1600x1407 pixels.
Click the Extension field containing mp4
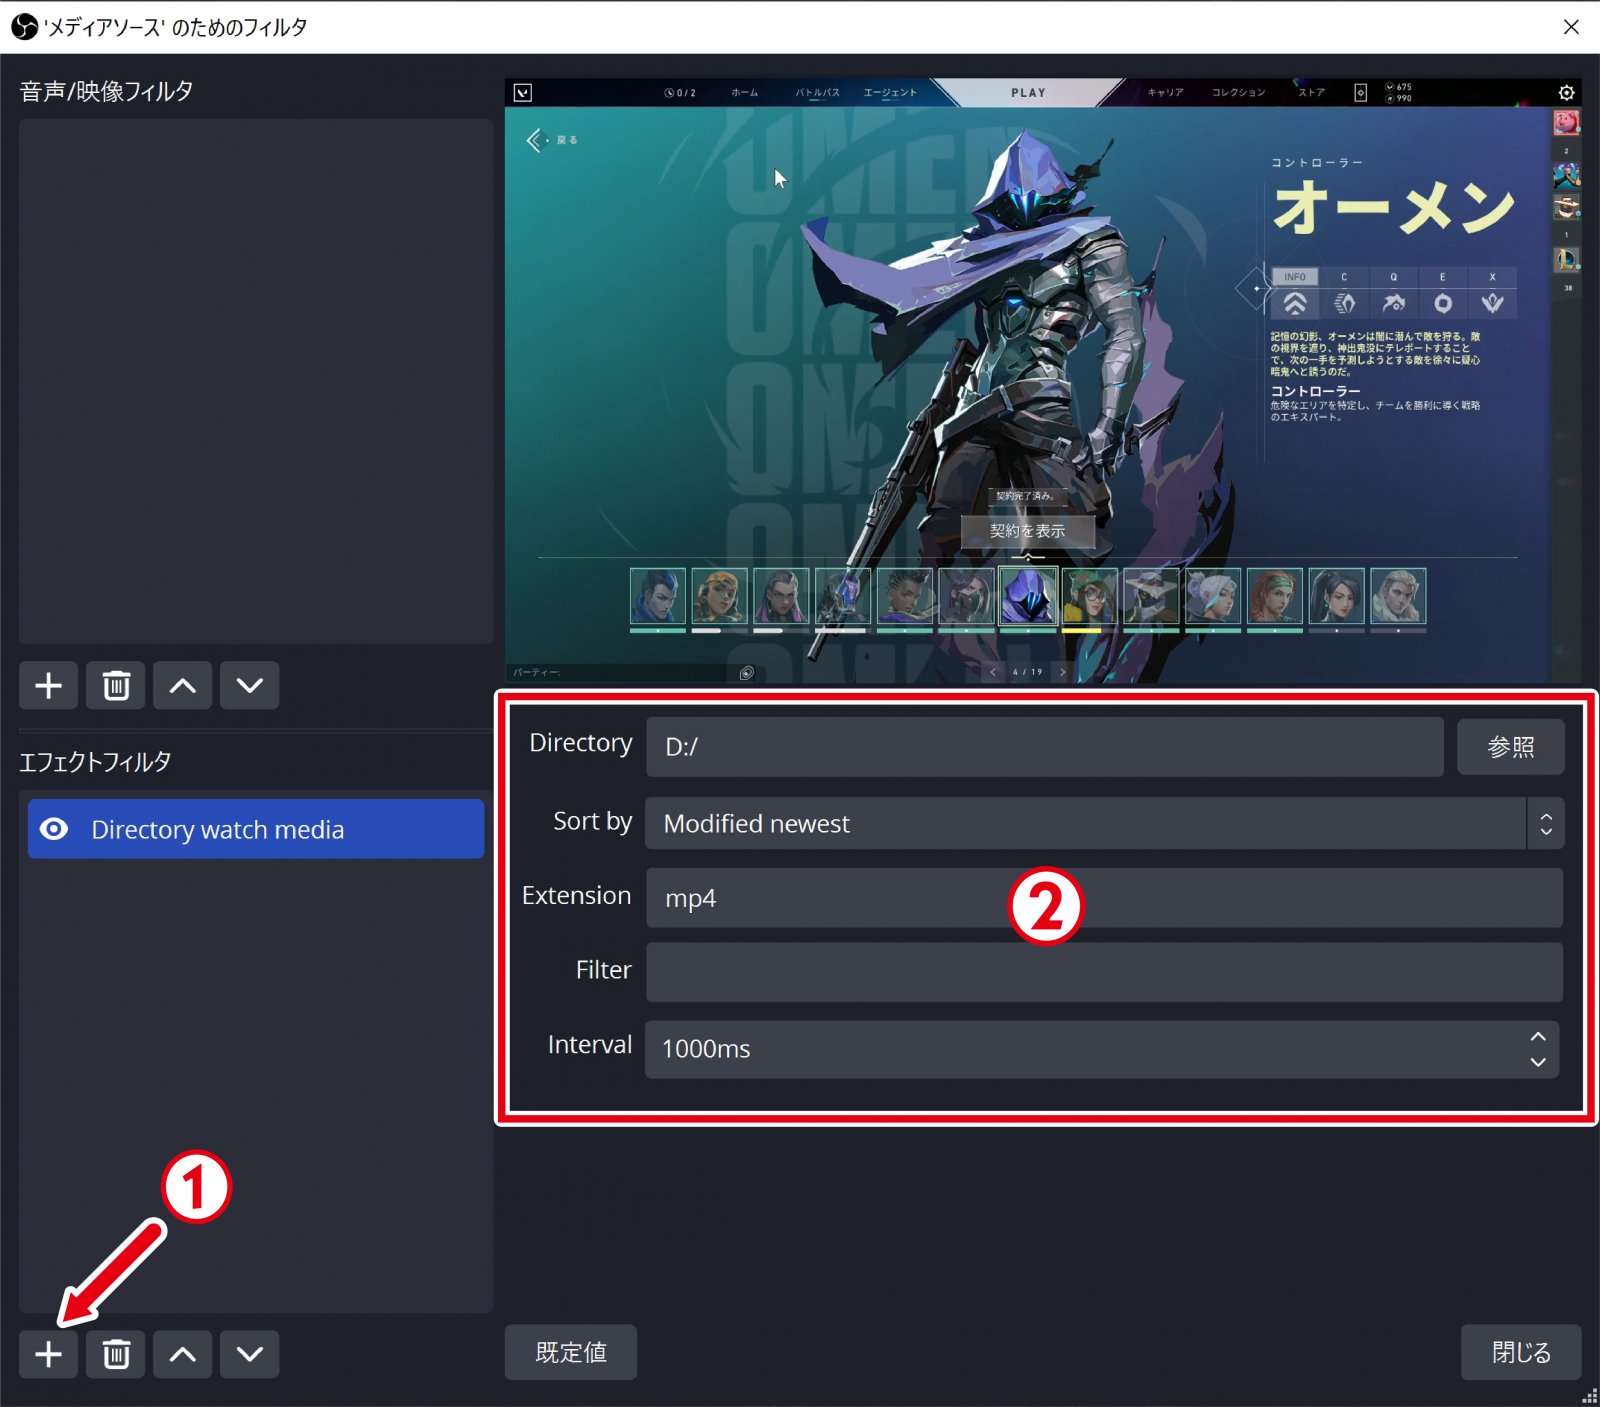pyautogui.click(x=1104, y=897)
